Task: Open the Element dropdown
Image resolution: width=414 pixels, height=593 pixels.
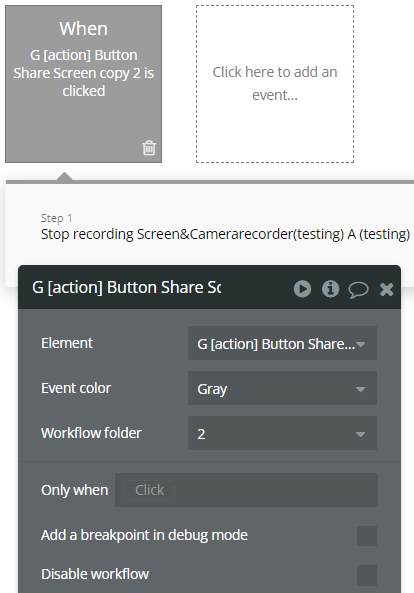Action: pyautogui.click(x=282, y=343)
